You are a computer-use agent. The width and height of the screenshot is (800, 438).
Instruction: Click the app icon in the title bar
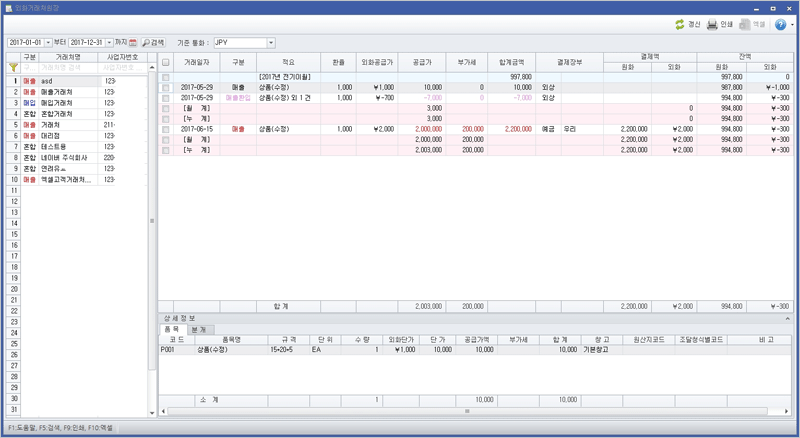(x=8, y=7)
